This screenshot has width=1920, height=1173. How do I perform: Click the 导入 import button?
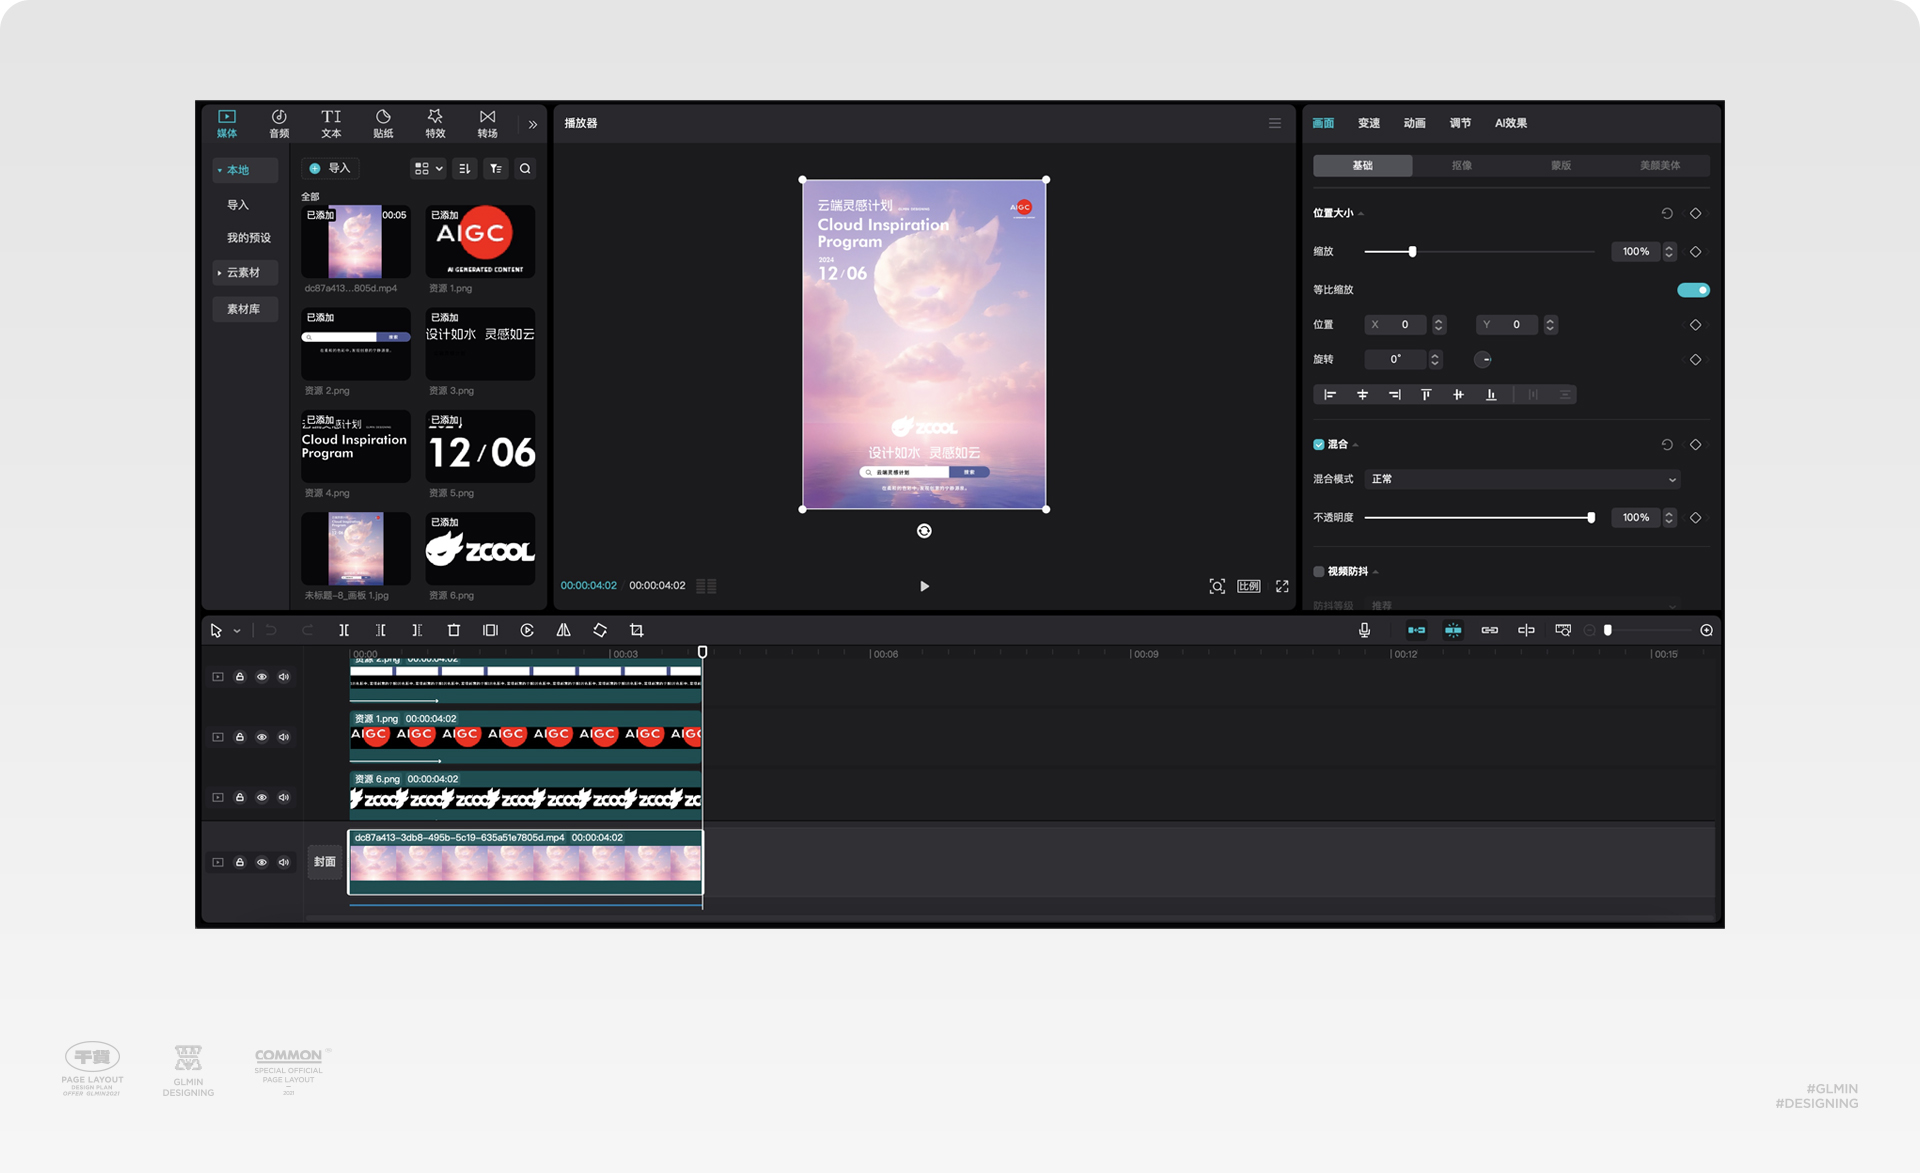[x=331, y=168]
